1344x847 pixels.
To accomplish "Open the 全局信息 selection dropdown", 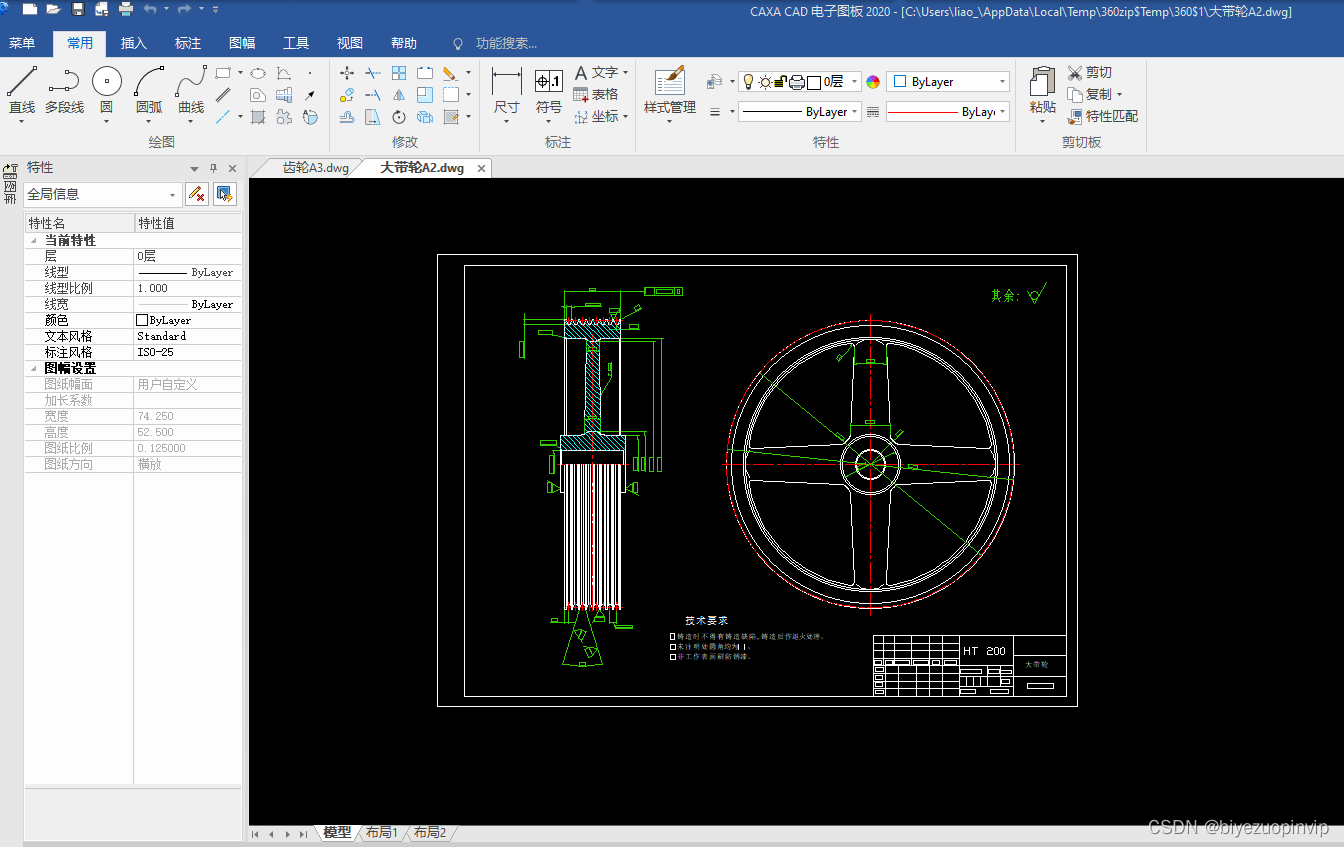I will [x=103, y=194].
